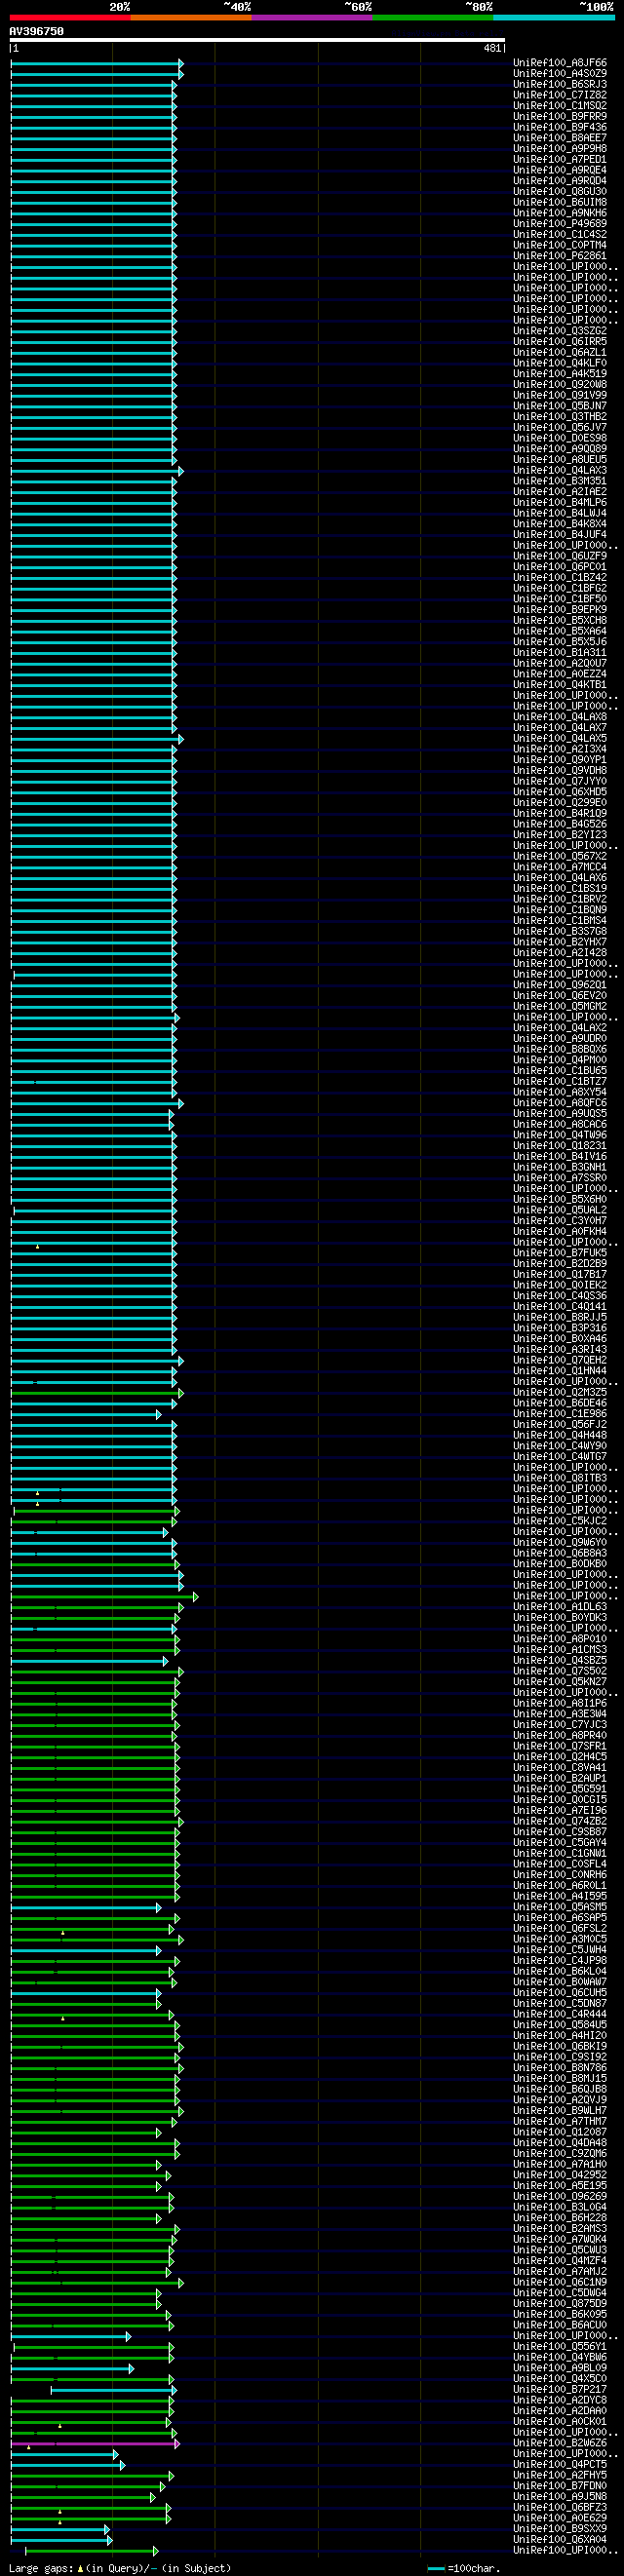Open UniRef100_A9QQ89 hit
Image resolution: width=624 pixels, height=2576 pixels.
tap(560, 448)
